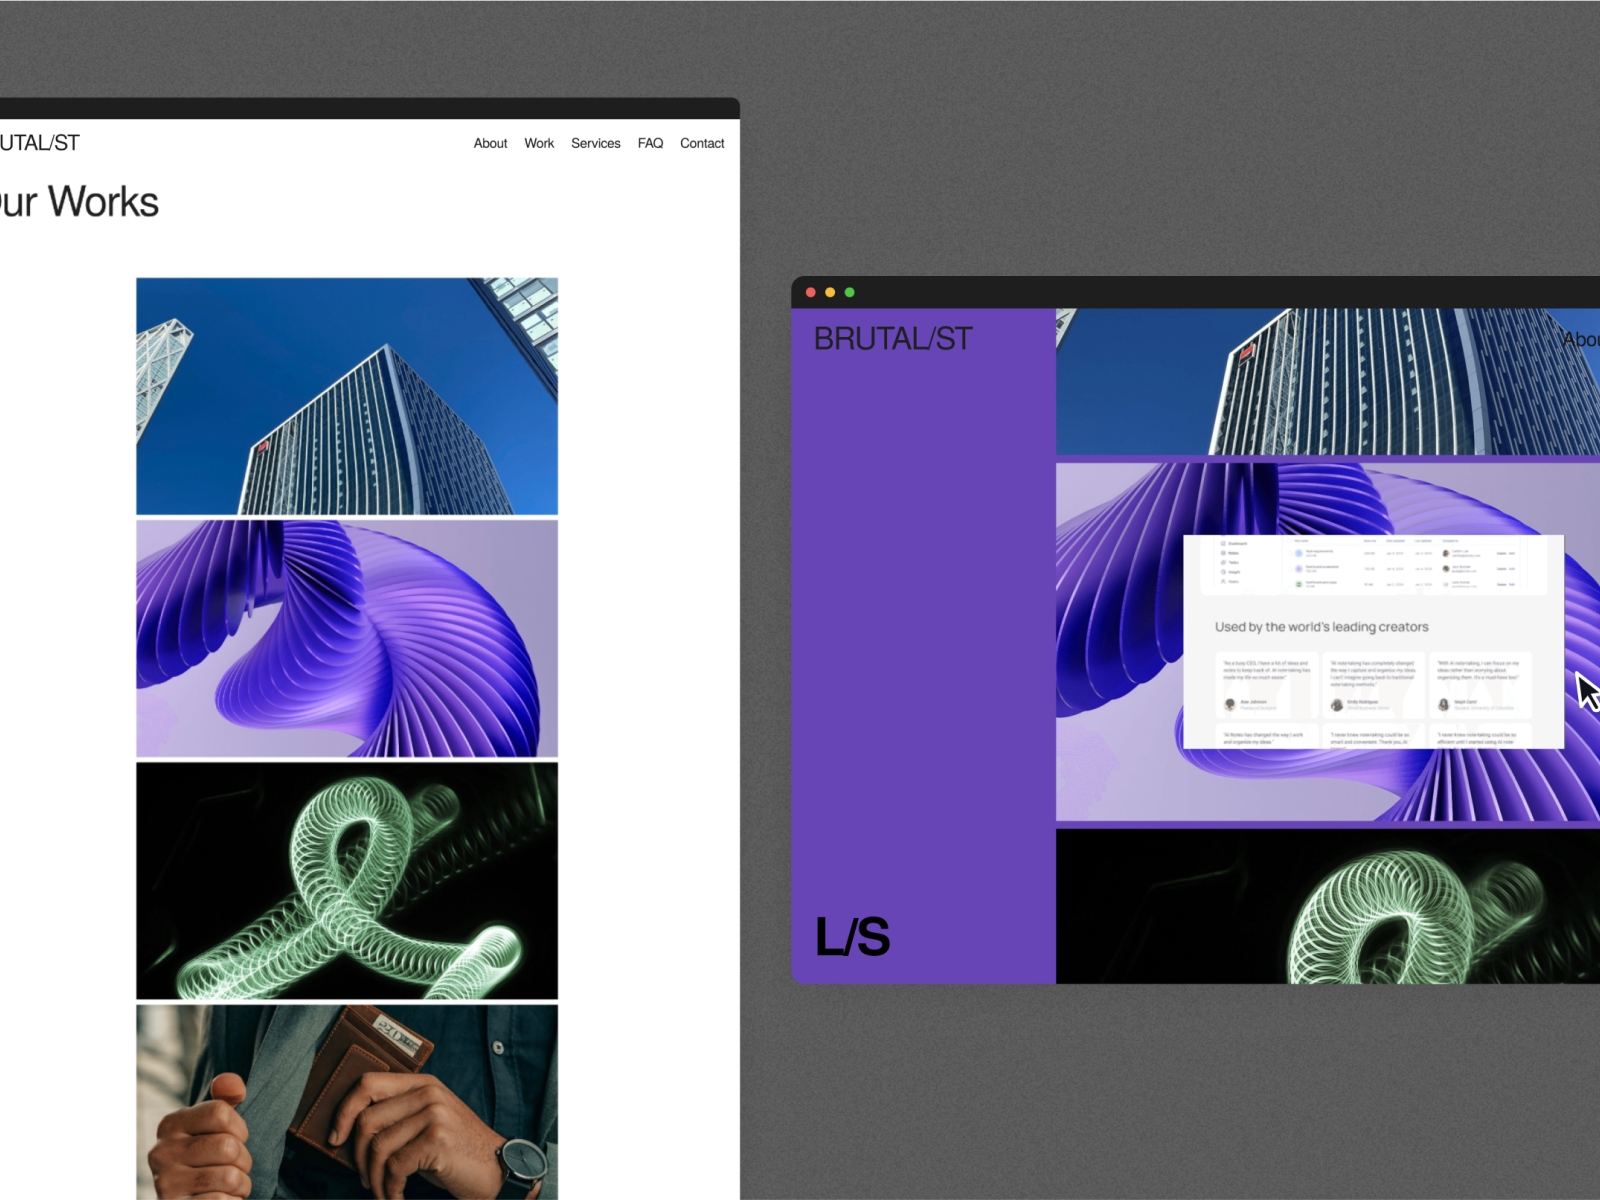The image size is (1600, 1200).
Task: Click the Tech requirements file type icon
Action: pyautogui.click(x=1299, y=554)
